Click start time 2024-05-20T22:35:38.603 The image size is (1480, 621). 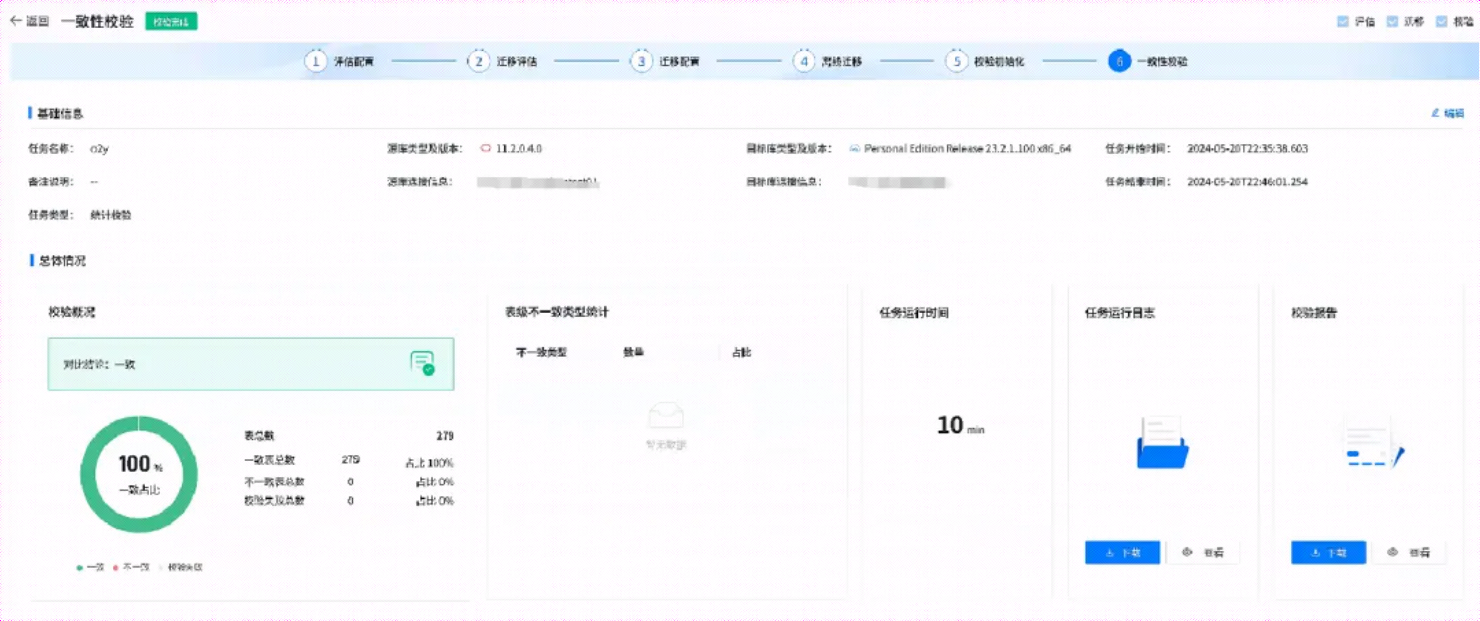1247,148
